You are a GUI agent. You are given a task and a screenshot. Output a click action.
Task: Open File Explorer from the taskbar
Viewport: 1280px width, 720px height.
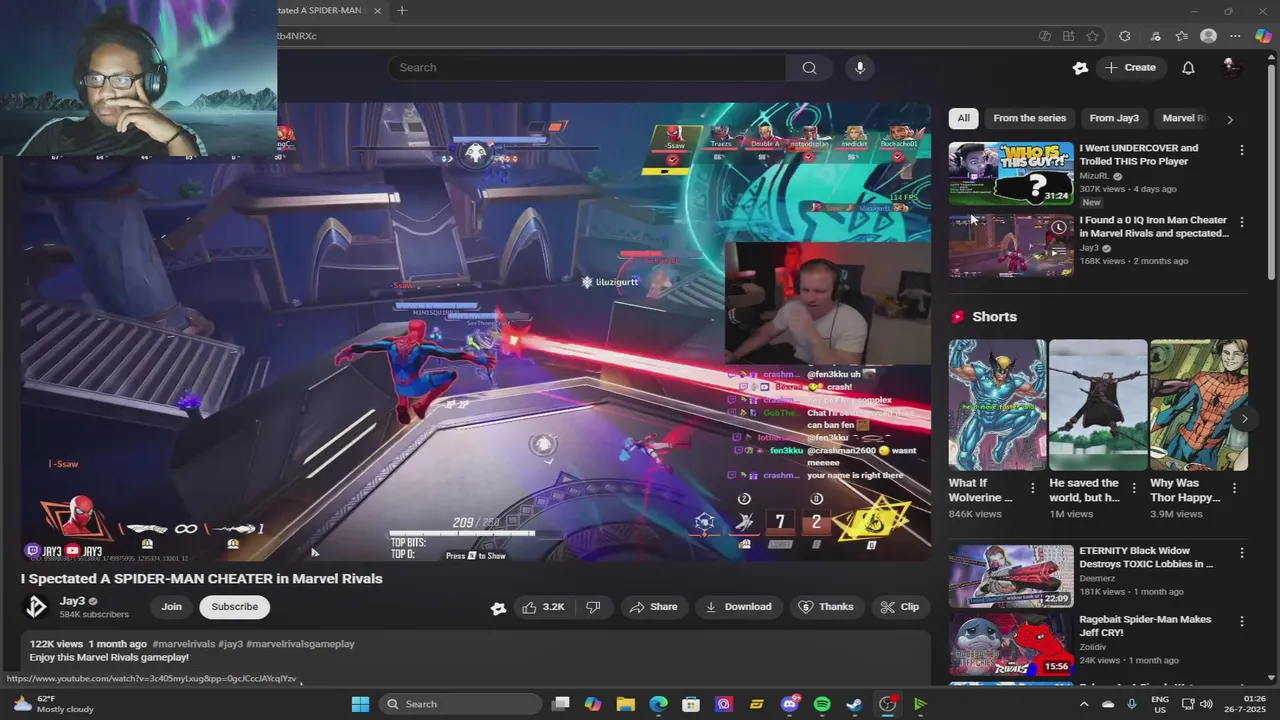625,704
